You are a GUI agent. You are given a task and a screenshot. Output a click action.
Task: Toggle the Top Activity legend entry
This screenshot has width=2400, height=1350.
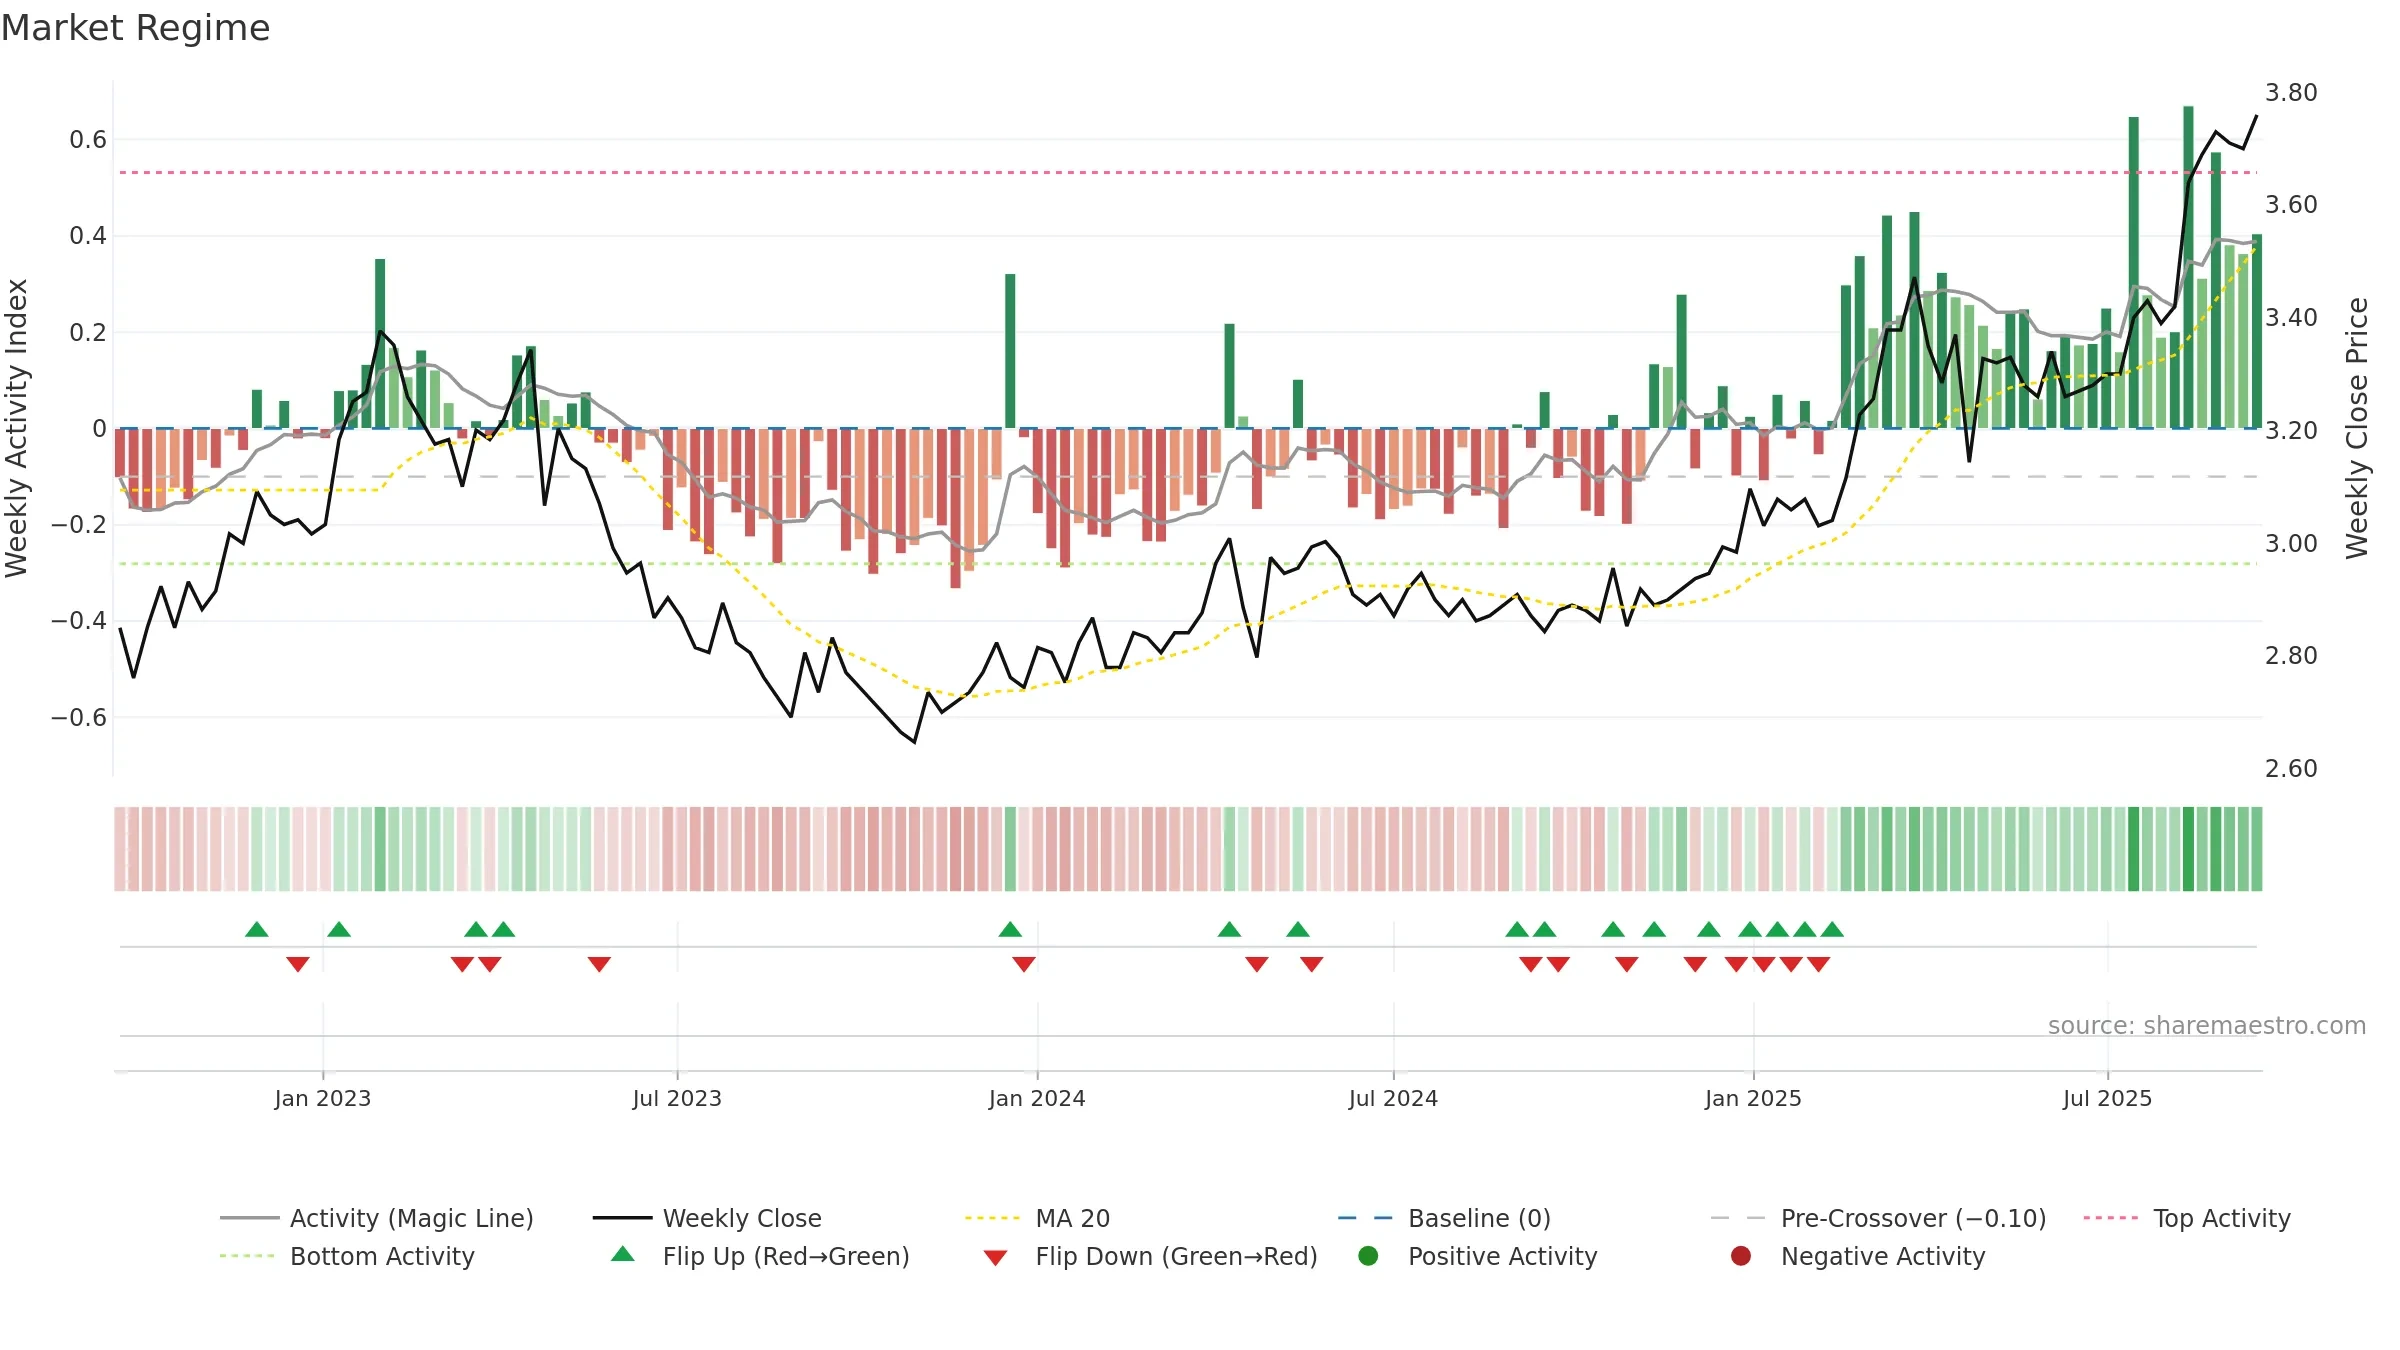point(2187,1218)
